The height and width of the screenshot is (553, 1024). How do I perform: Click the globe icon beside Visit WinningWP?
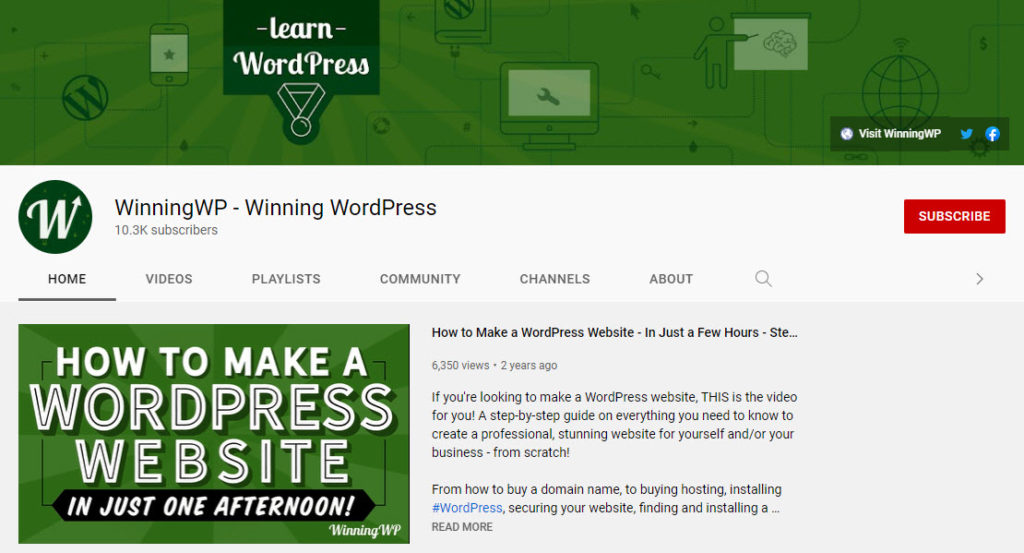[846, 134]
